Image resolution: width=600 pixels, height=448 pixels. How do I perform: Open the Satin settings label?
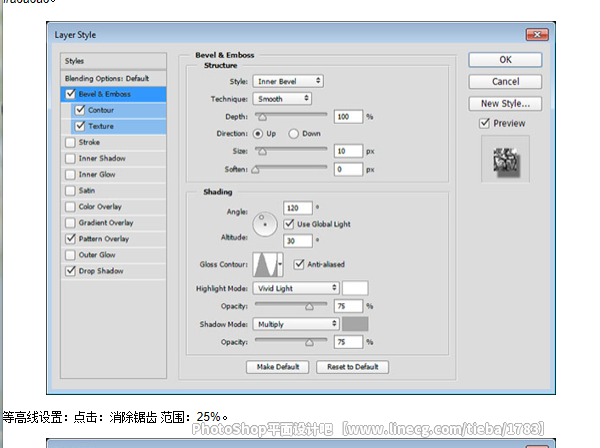tap(87, 191)
